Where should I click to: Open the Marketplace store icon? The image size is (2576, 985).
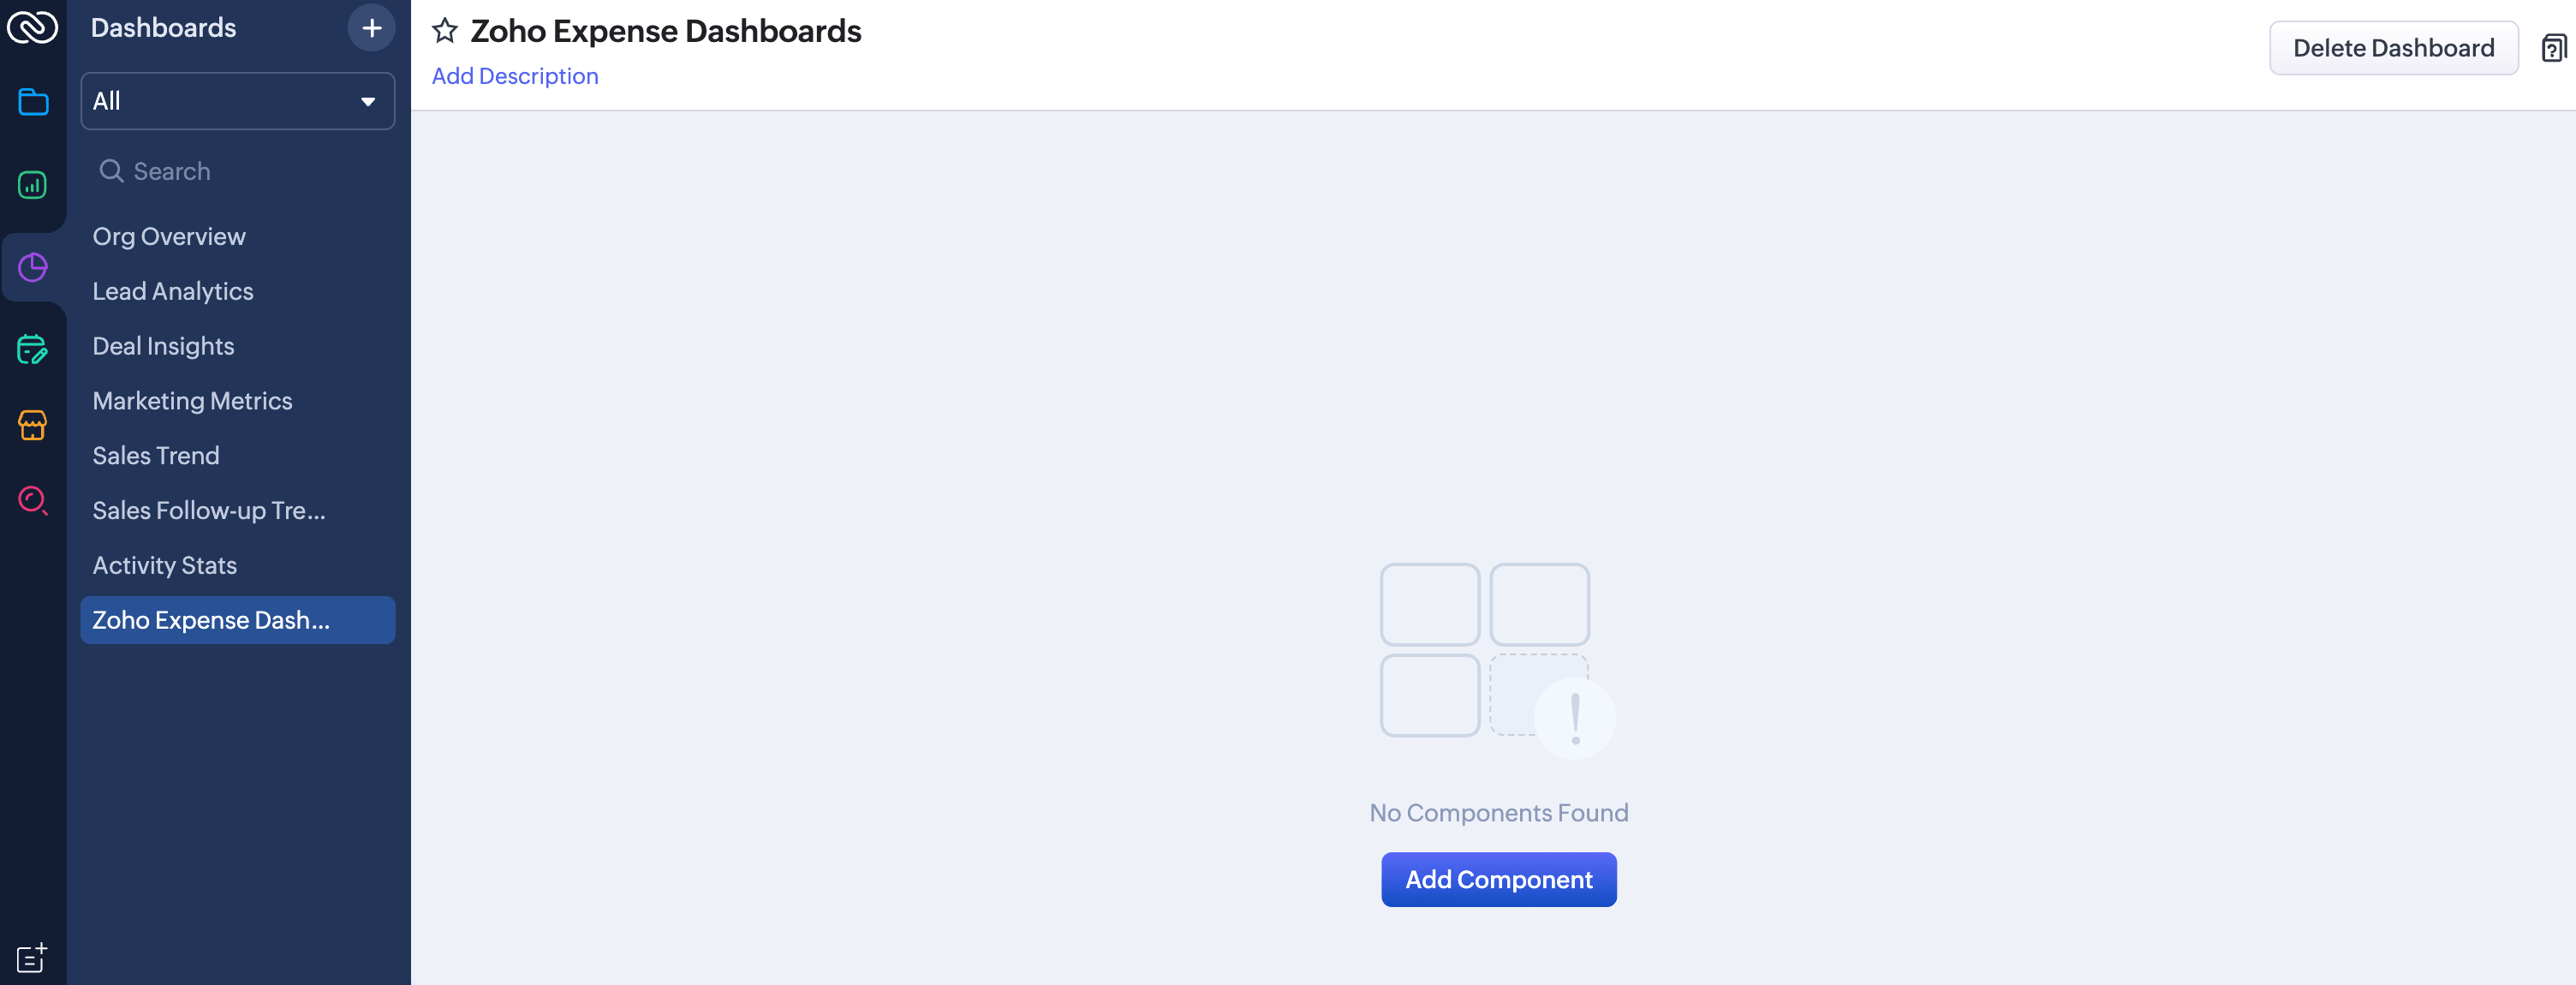(x=33, y=425)
